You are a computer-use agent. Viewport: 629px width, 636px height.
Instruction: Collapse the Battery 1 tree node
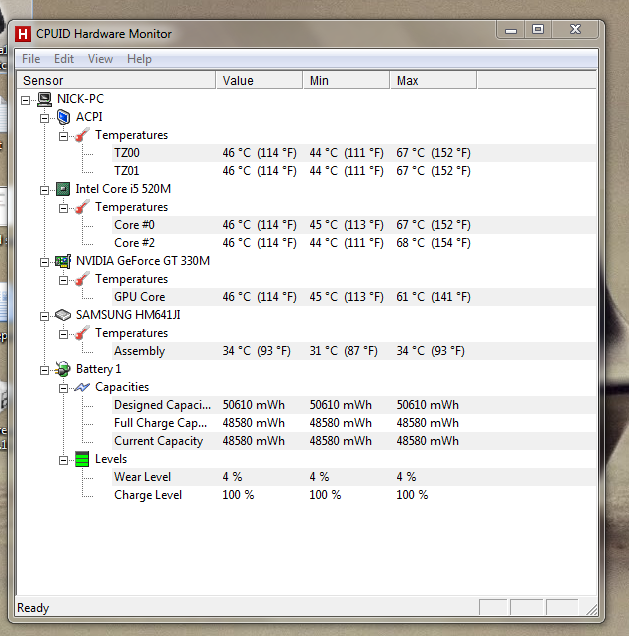coord(45,370)
